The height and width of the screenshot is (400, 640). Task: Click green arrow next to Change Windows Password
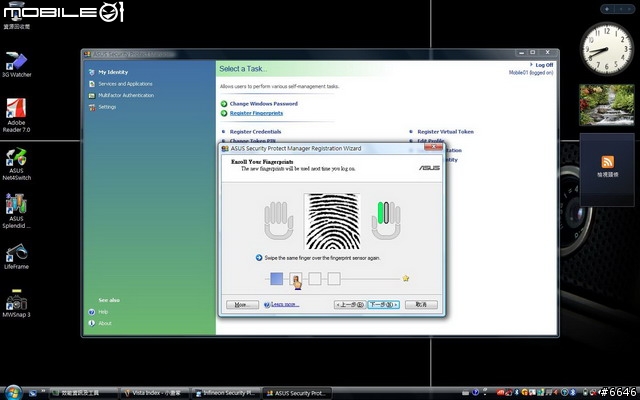click(x=224, y=104)
